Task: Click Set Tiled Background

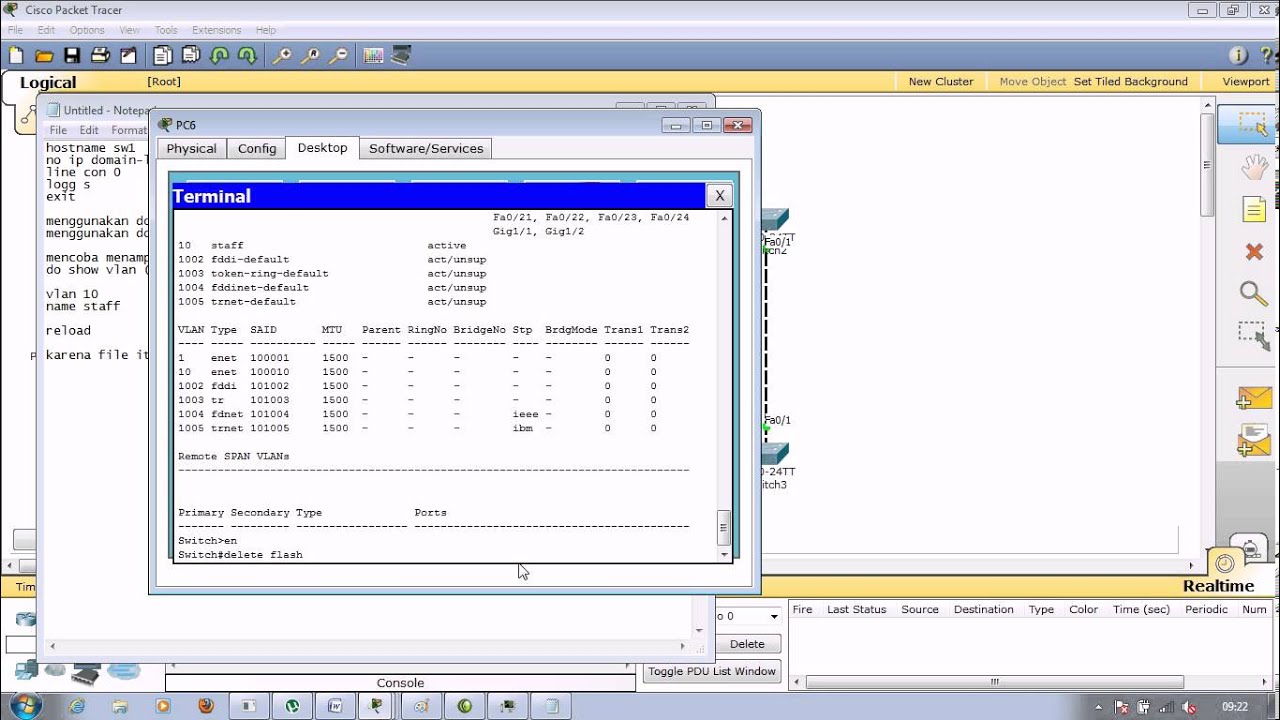Action: click(x=1131, y=82)
